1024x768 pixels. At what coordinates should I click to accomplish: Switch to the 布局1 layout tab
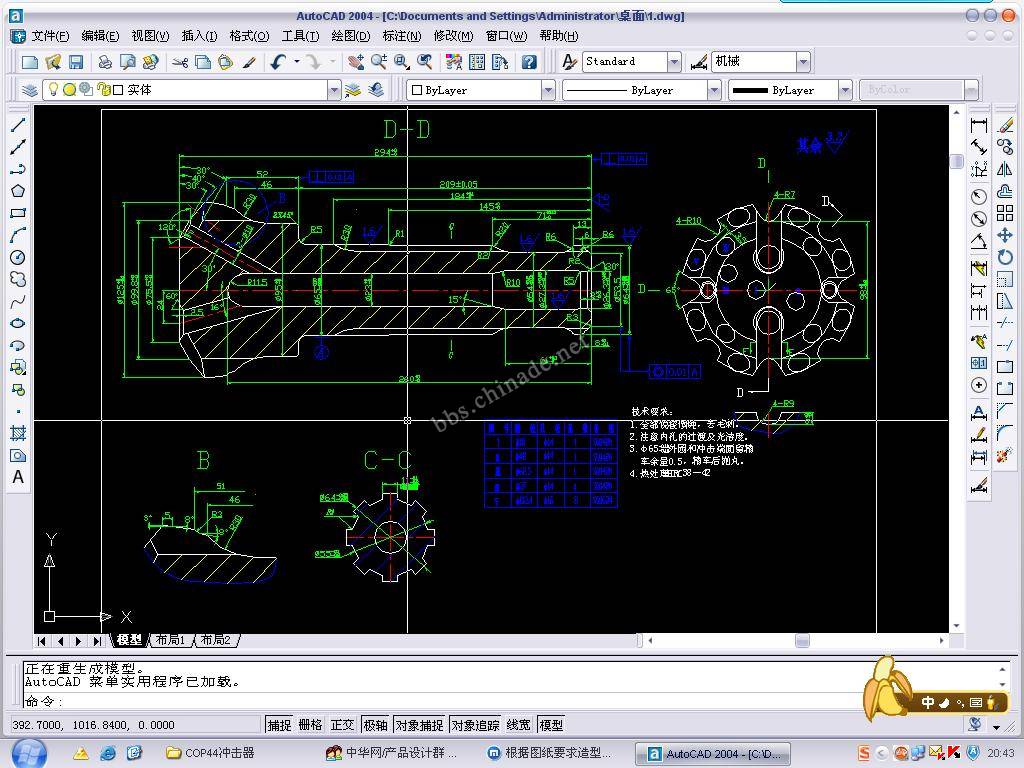pyautogui.click(x=171, y=640)
